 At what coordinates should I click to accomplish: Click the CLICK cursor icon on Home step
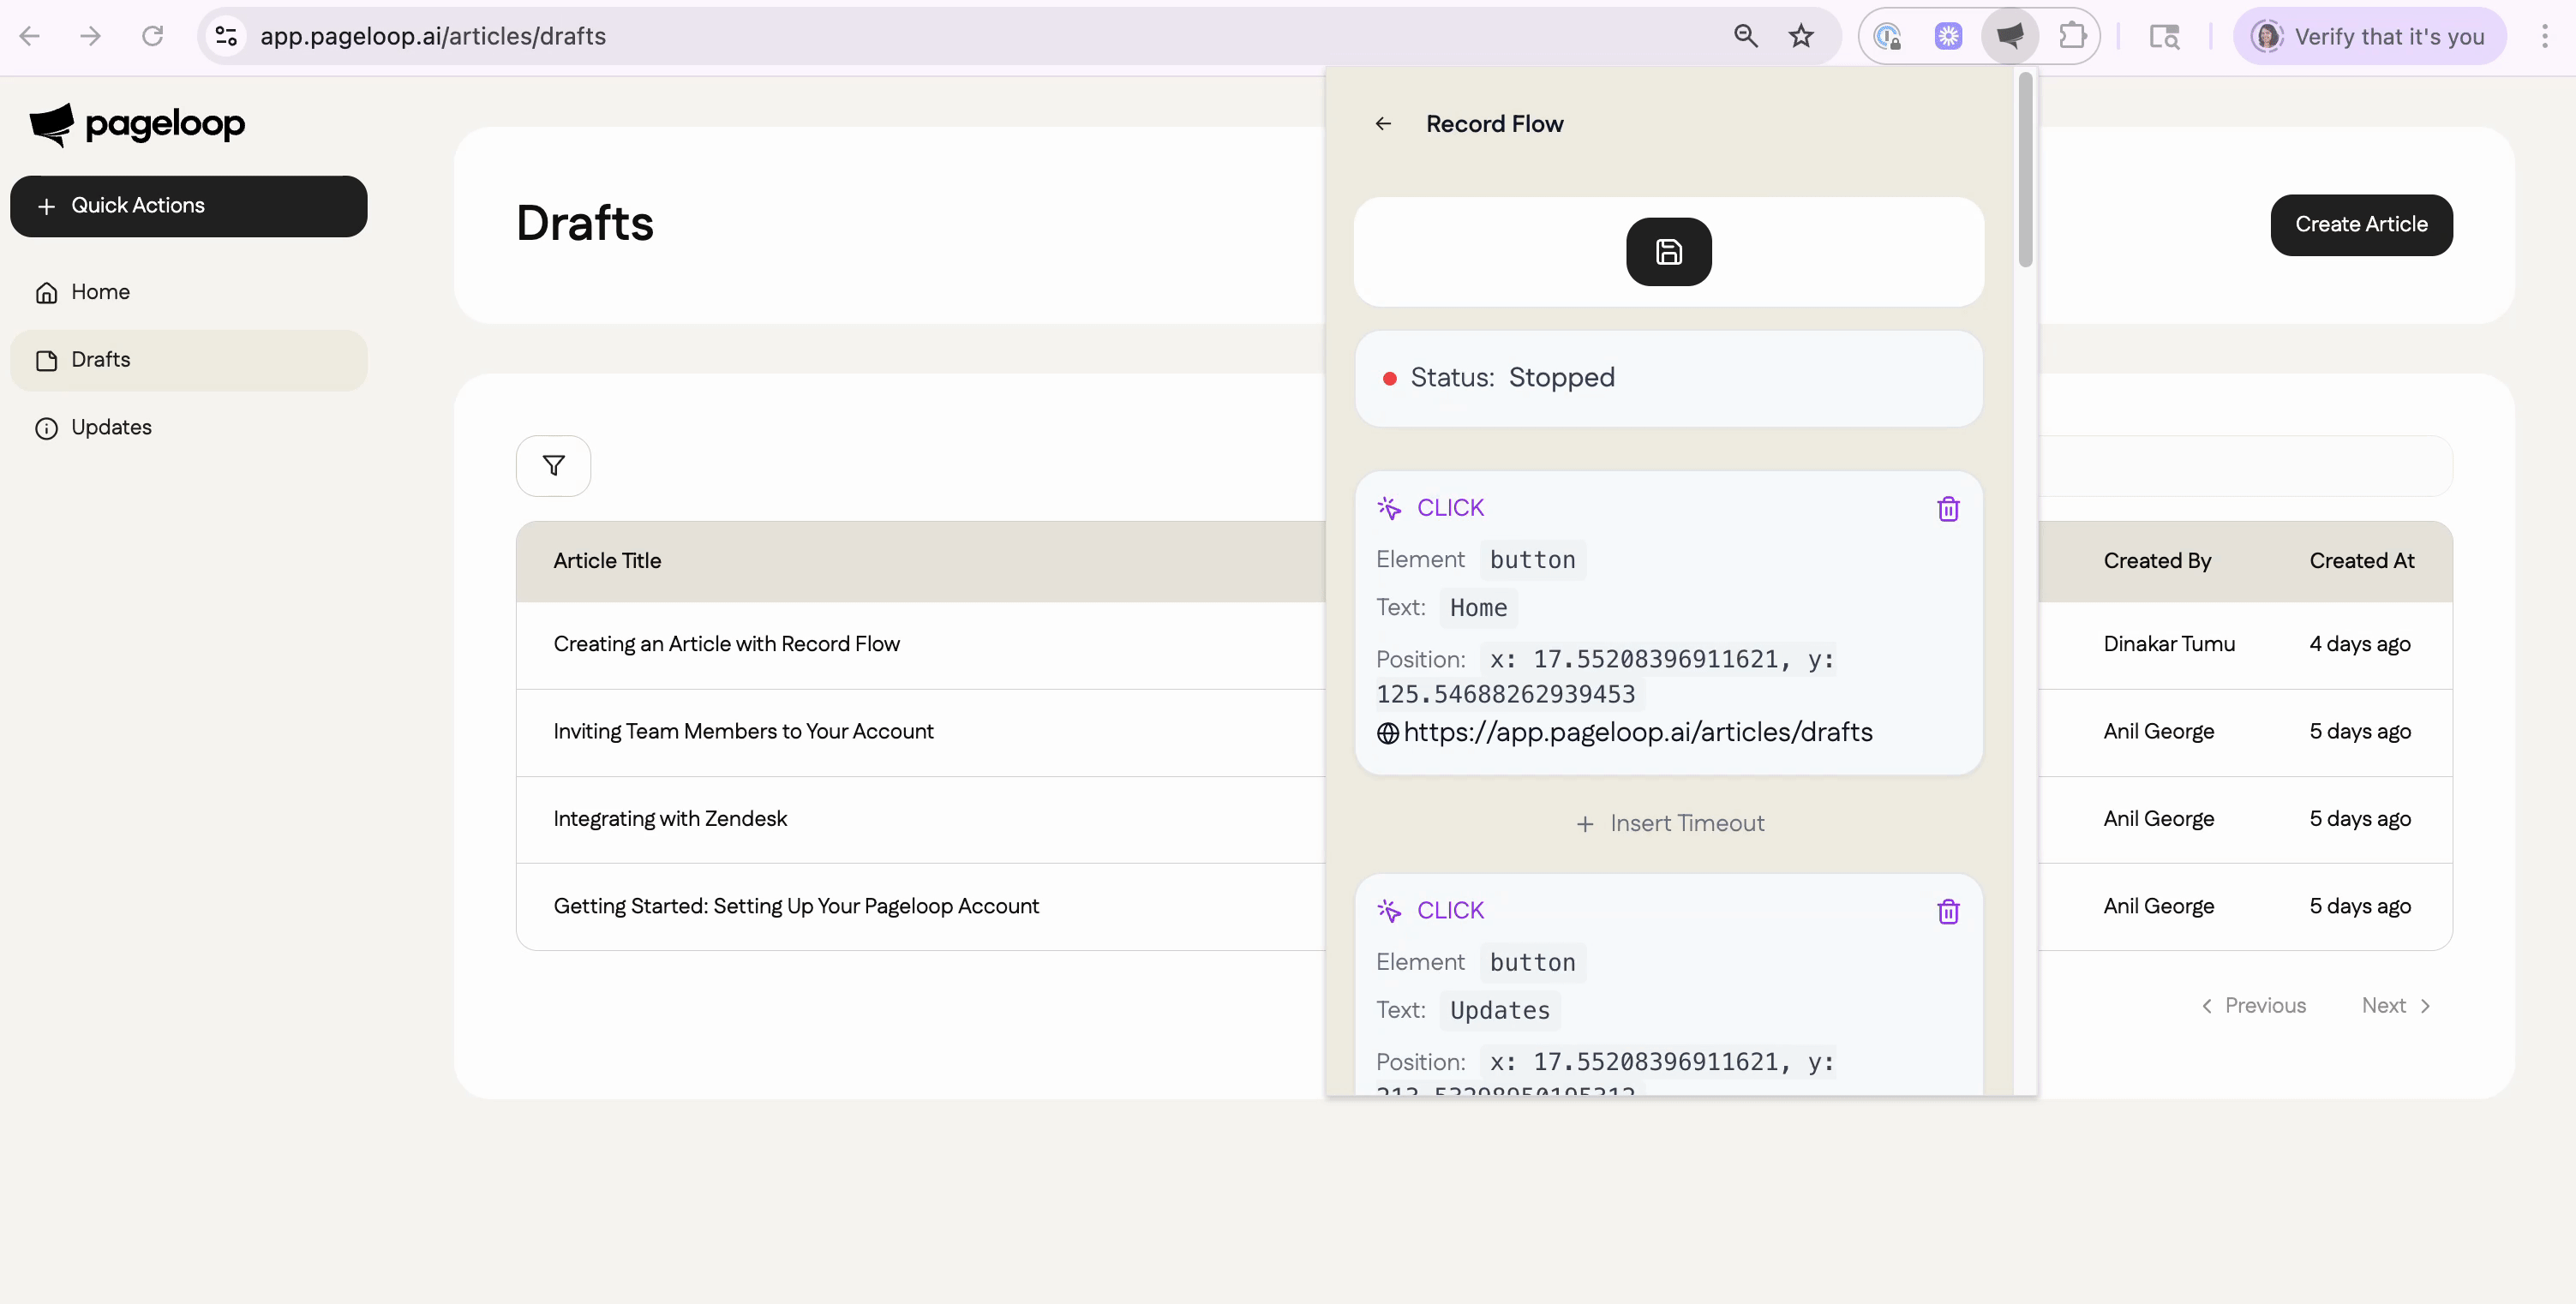pos(1388,508)
